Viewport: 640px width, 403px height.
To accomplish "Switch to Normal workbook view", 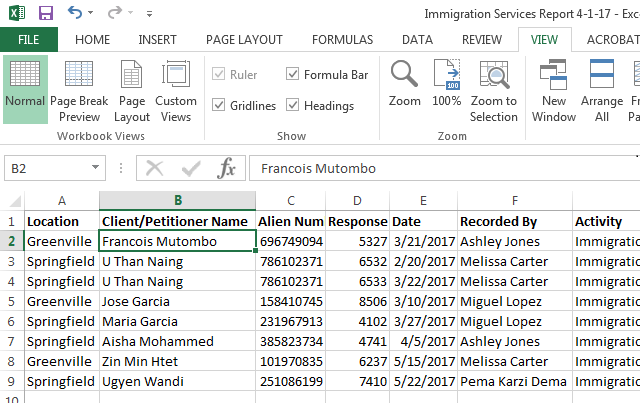I will click(25, 90).
